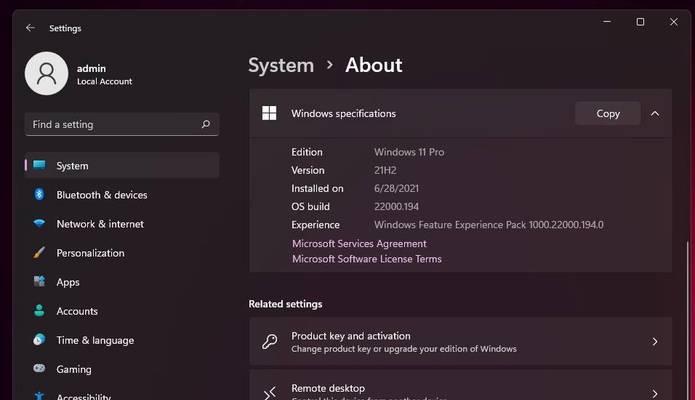Viewport: 695px width, 400px height.
Task: Click the 21H2 version value
Action: (x=385, y=170)
